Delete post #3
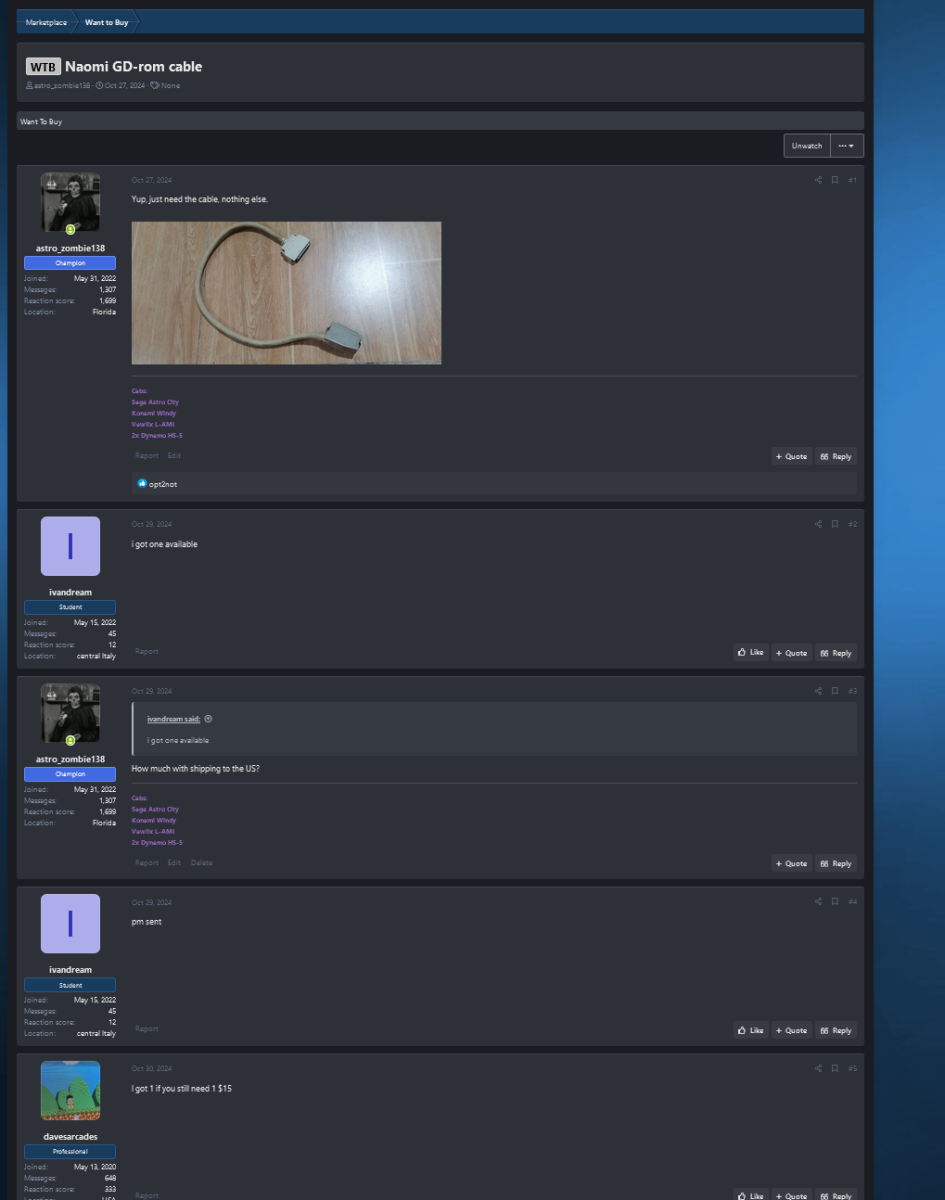The height and width of the screenshot is (1200, 945). point(201,863)
